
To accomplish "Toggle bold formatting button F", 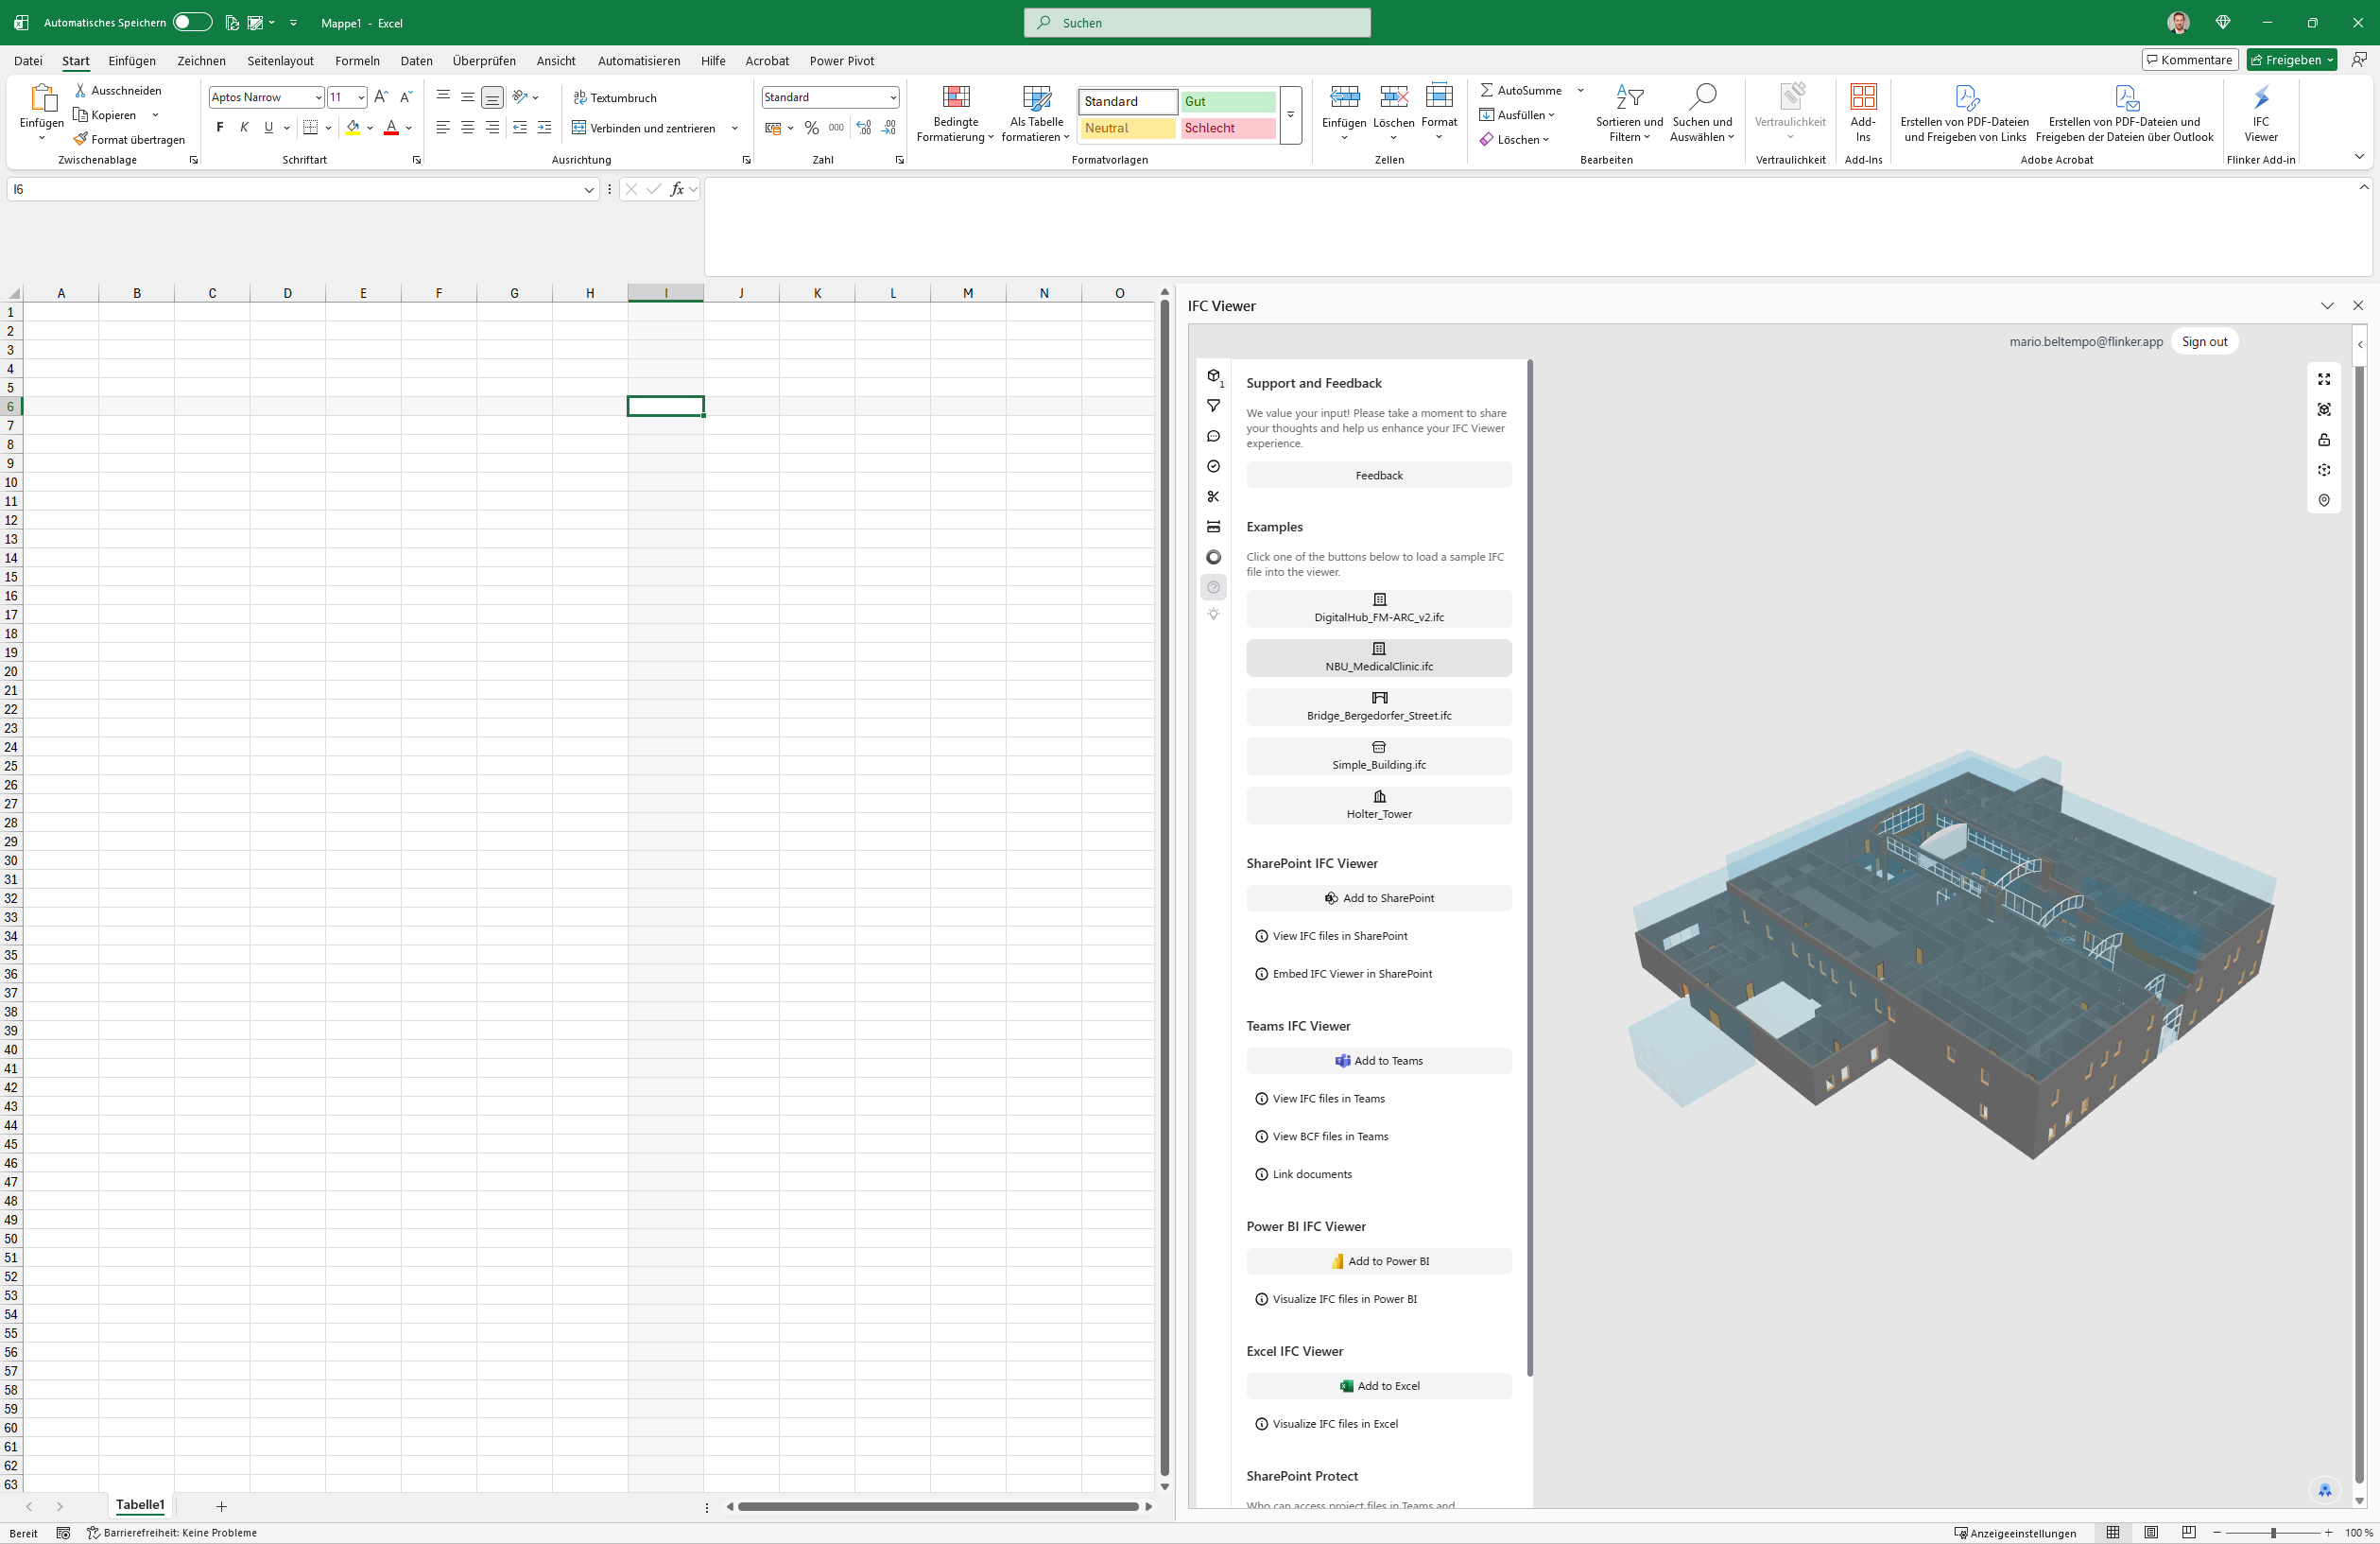I will (x=220, y=128).
